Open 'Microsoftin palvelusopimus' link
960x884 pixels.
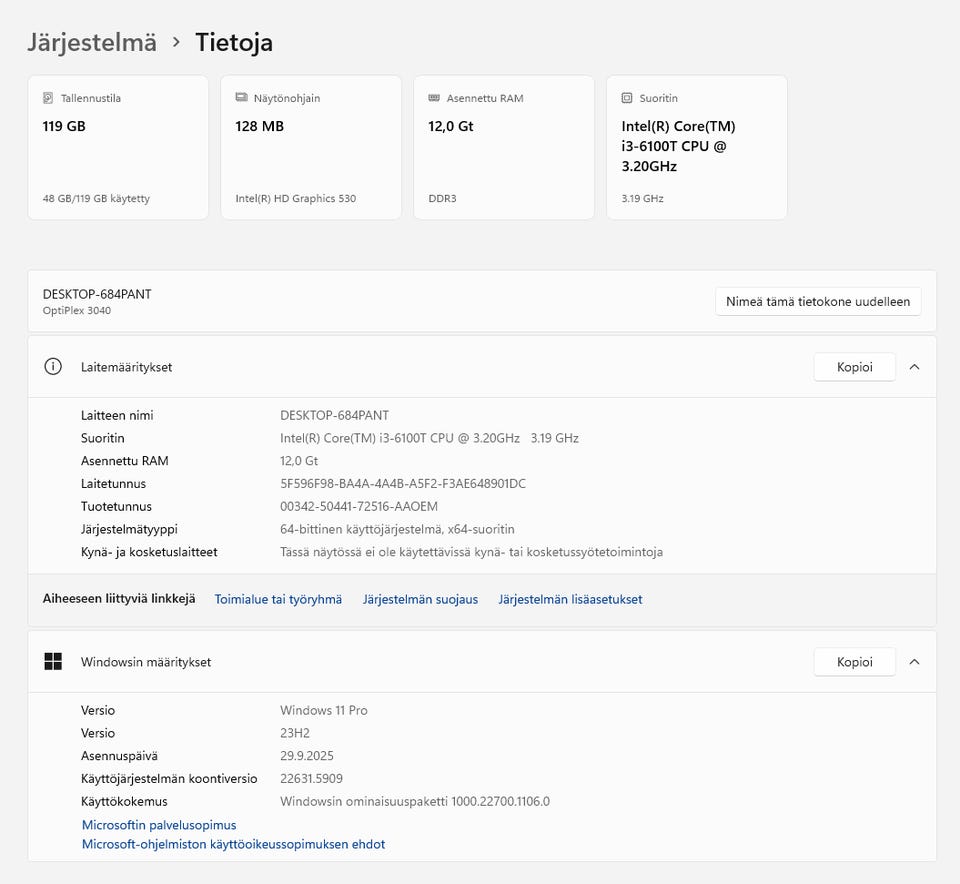159,825
